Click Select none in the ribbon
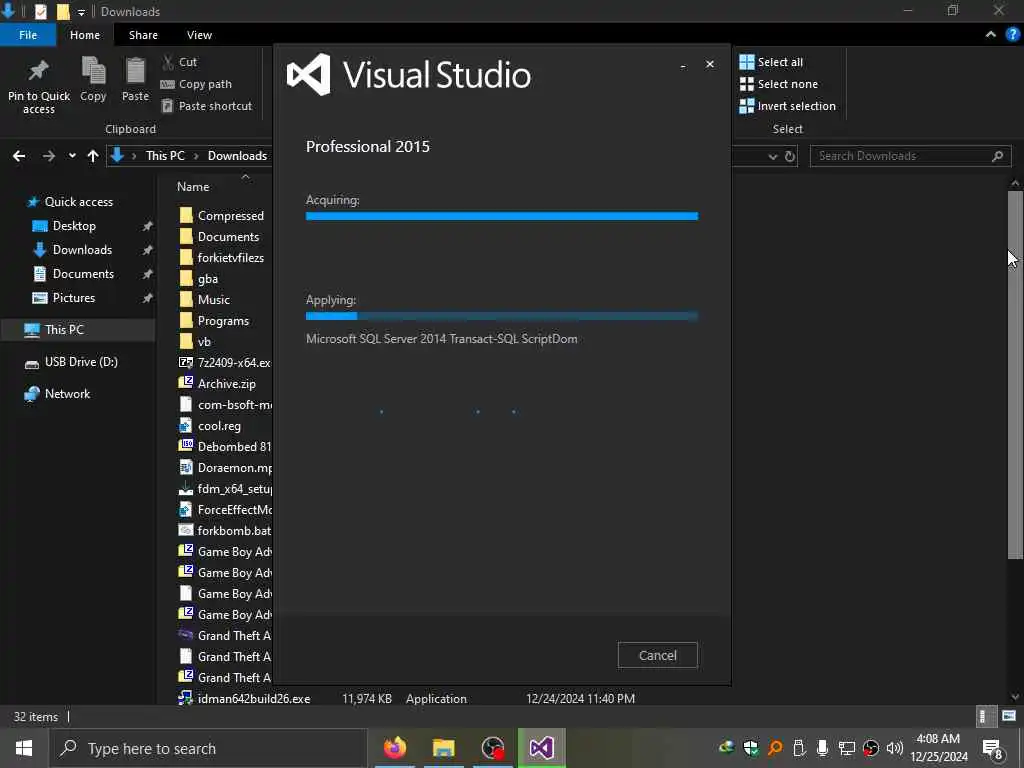Viewport: 1024px width, 768px height. pyautogui.click(x=778, y=84)
